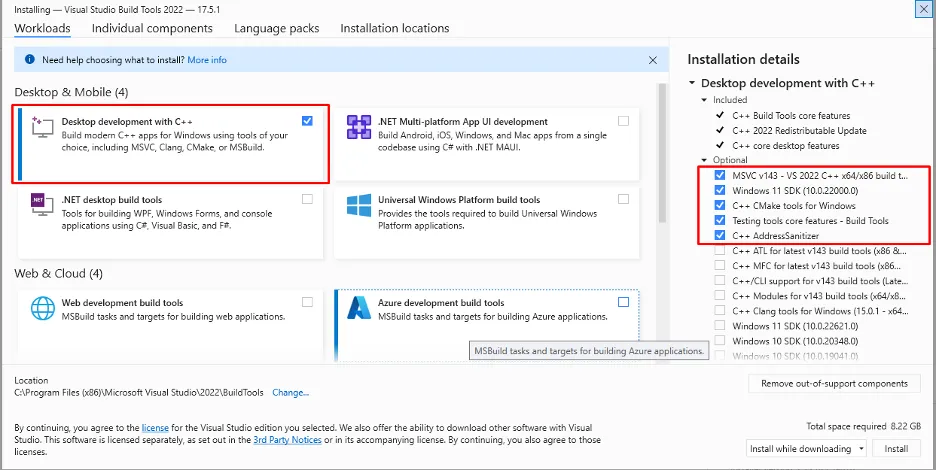Click the workloads list vertical scrollbar

(x=661, y=155)
